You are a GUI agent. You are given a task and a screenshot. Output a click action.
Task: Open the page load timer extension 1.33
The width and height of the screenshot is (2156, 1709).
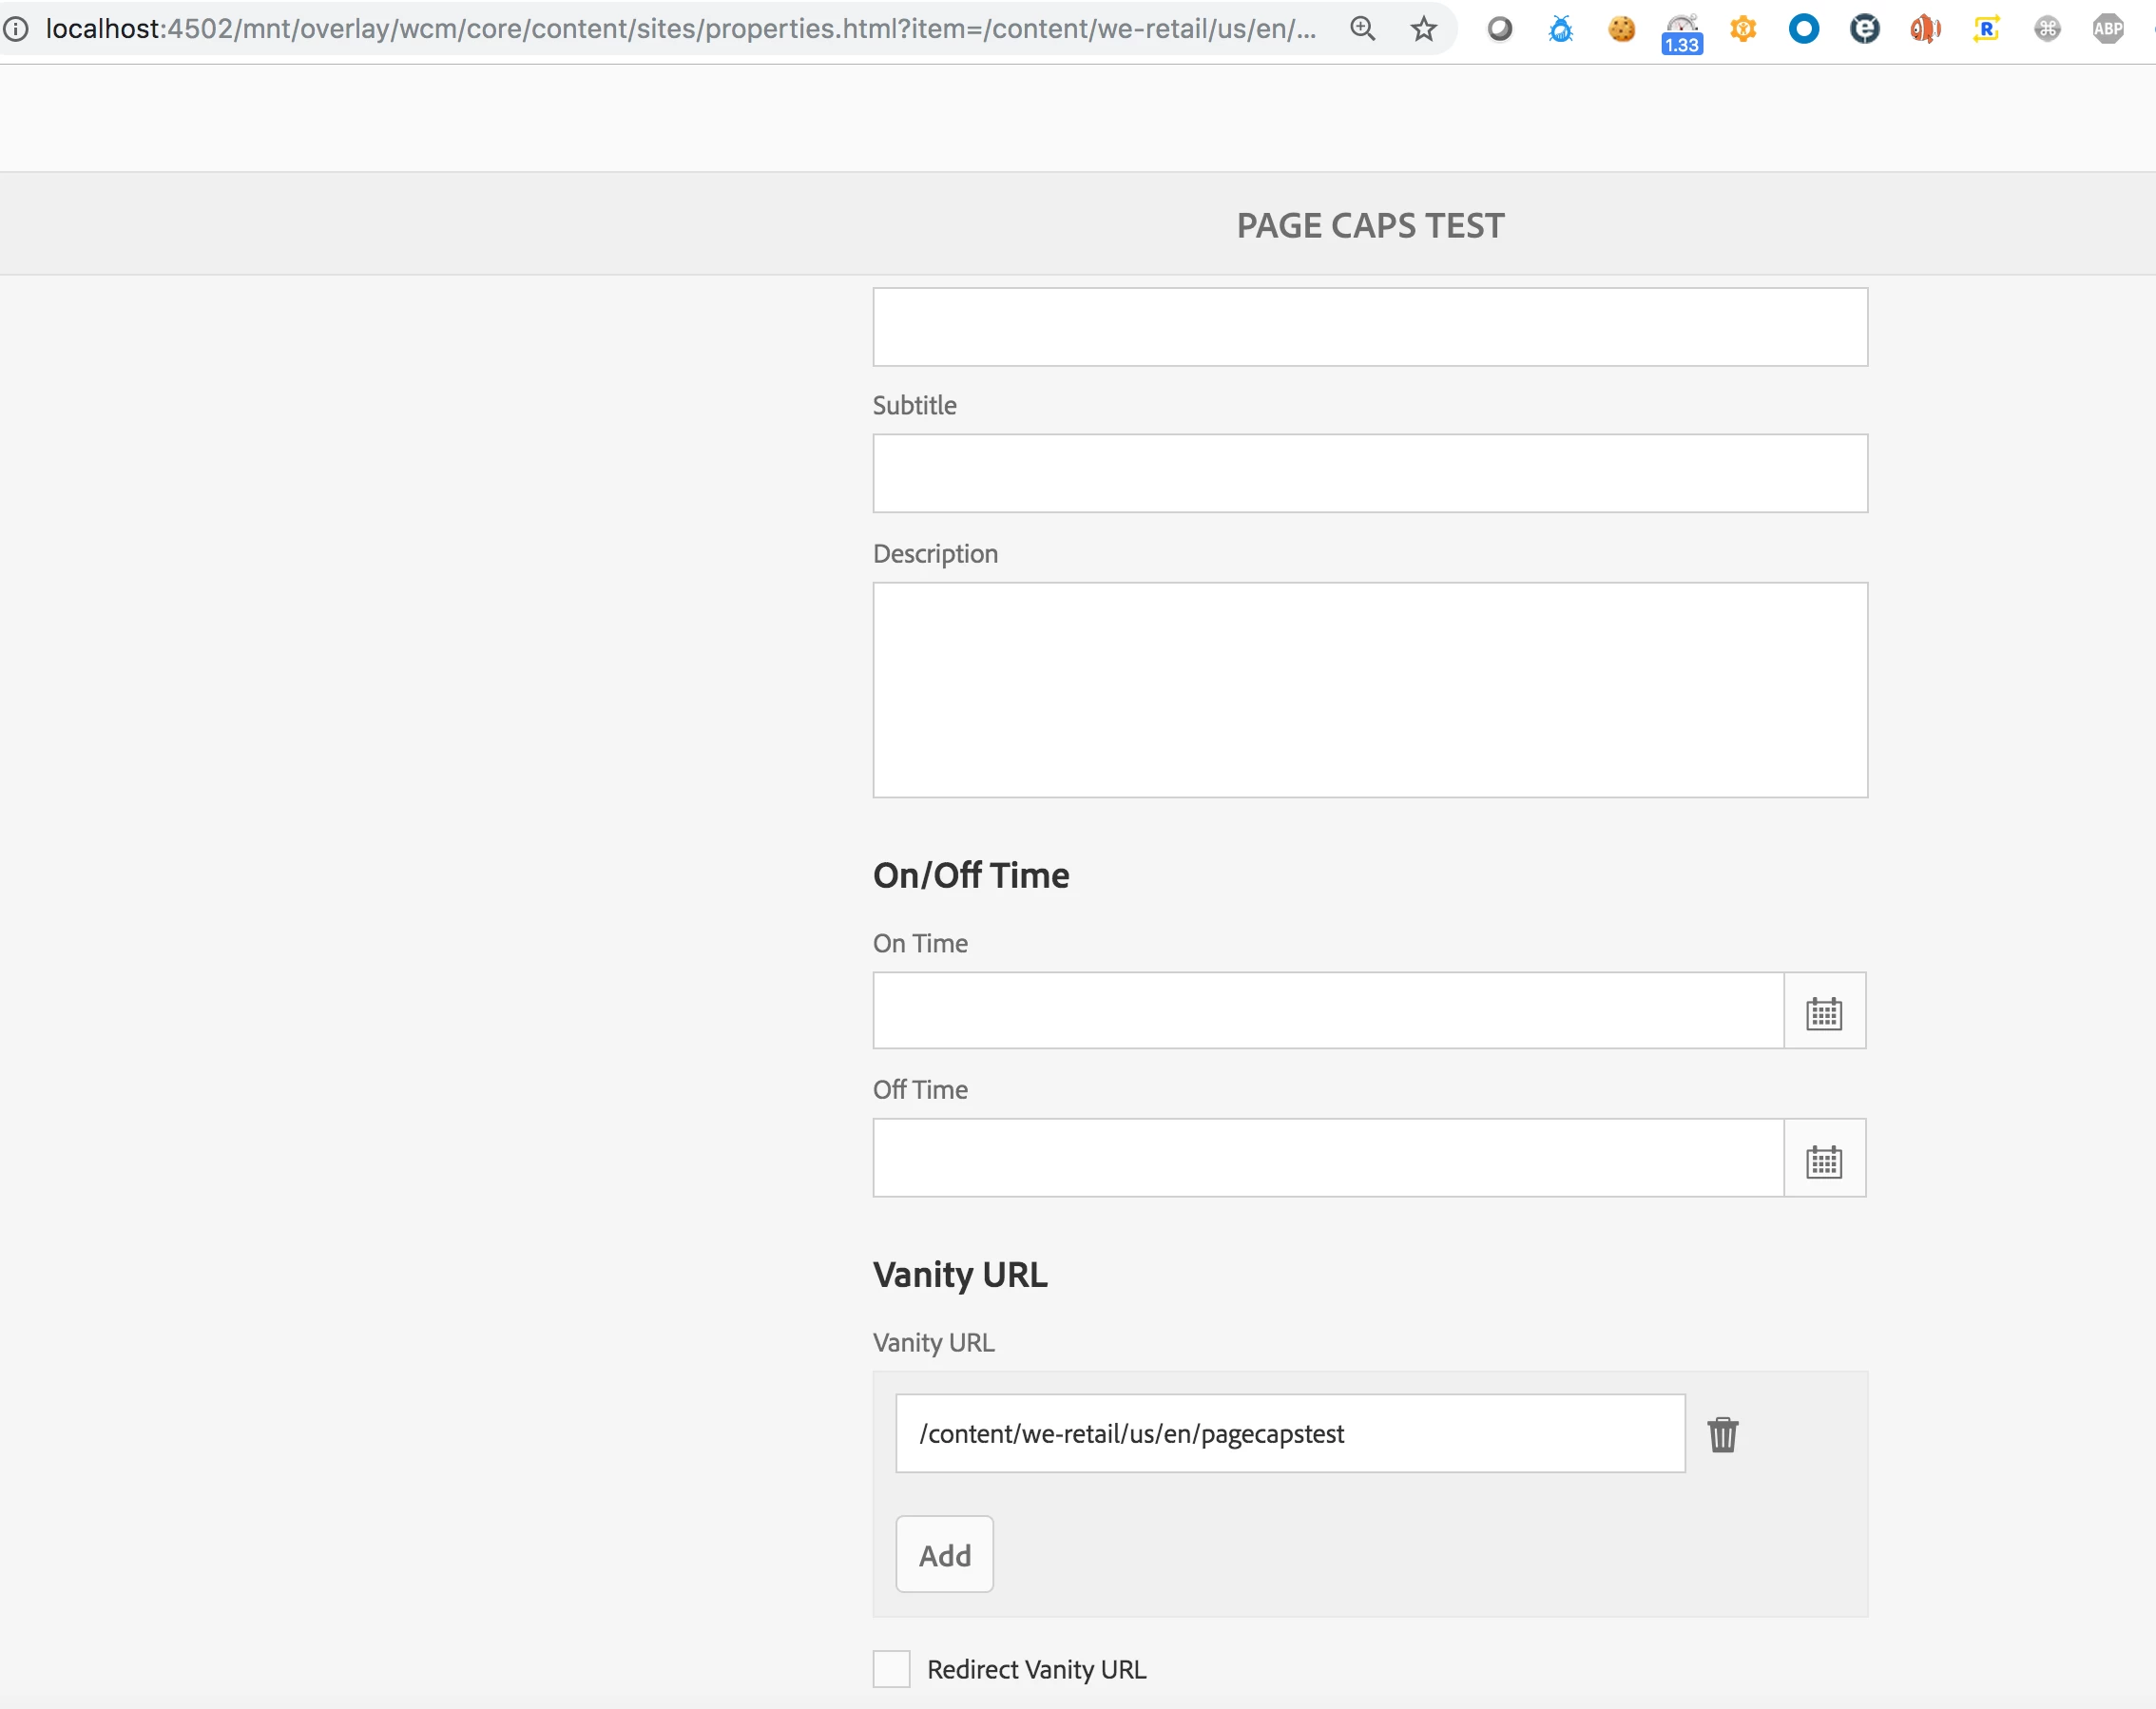coord(1681,32)
